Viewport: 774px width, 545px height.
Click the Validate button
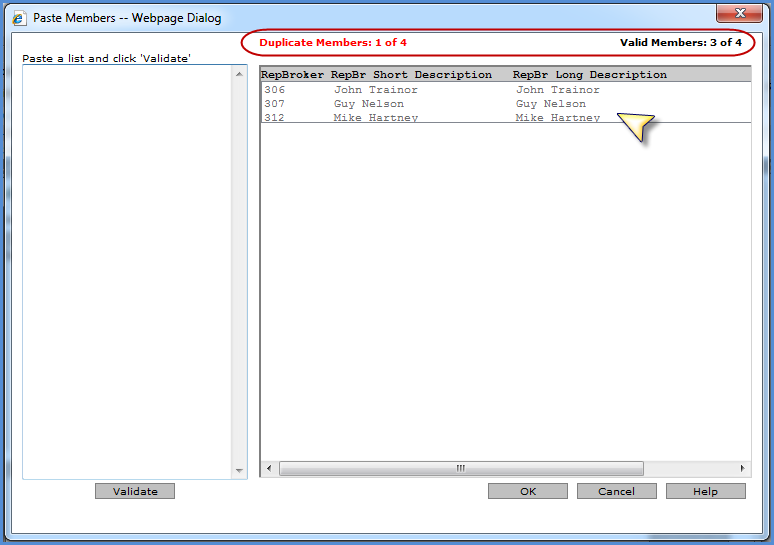[135, 491]
